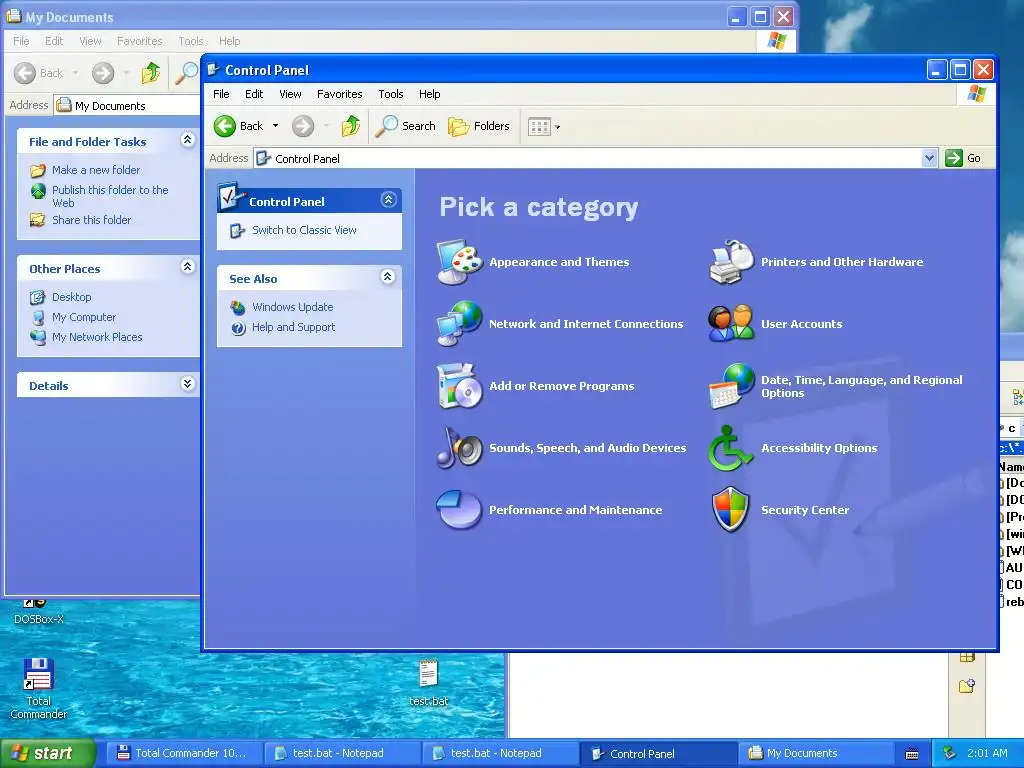Click Make a new folder in My Documents

pyautogui.click(x=96, y=170)
